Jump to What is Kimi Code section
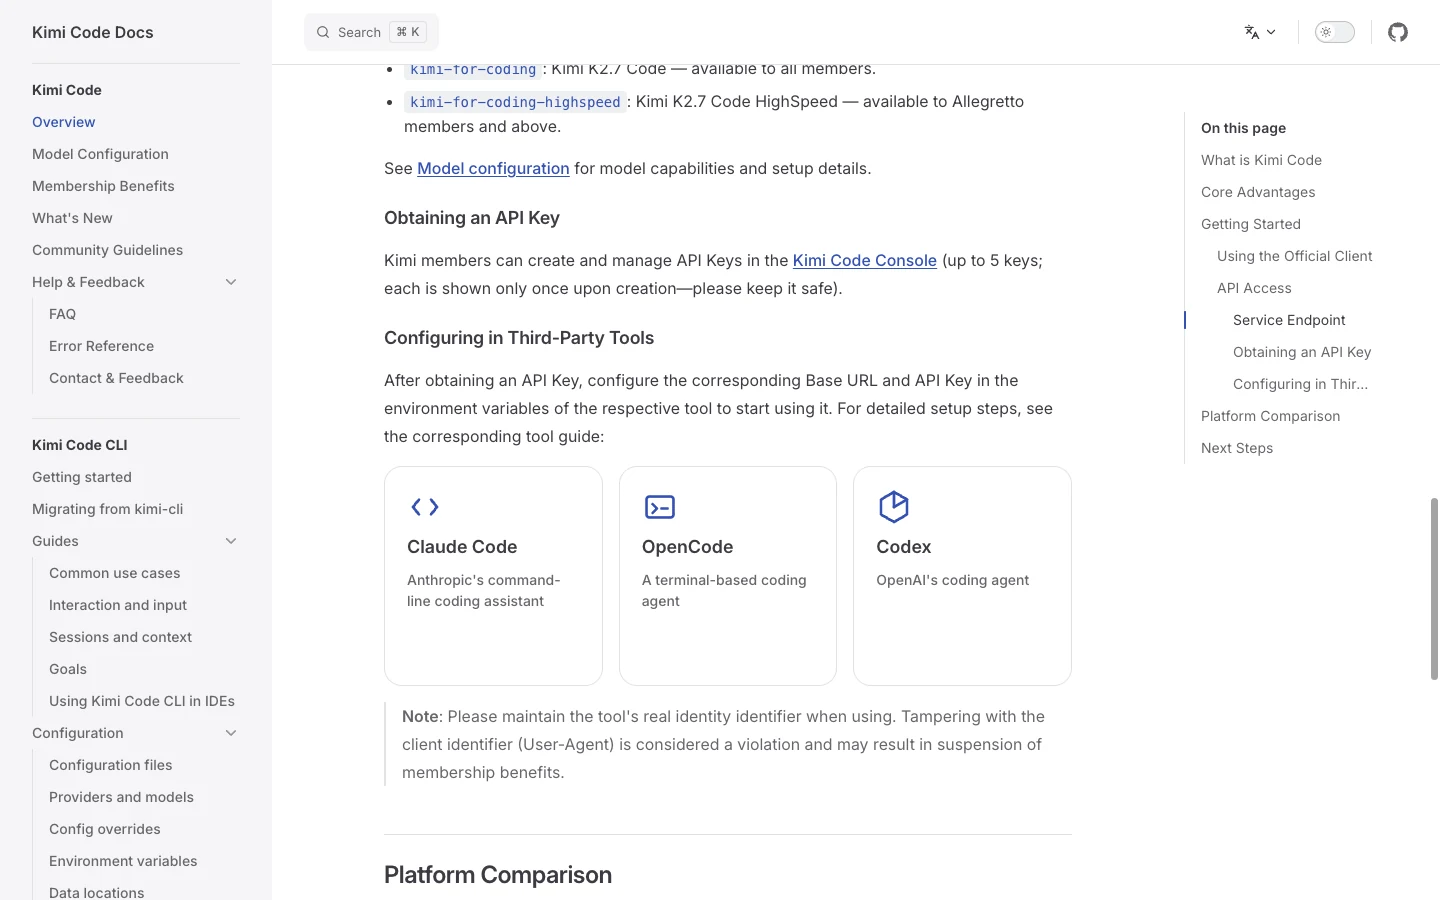The image size is (1440, 900). click(1261, 160)
